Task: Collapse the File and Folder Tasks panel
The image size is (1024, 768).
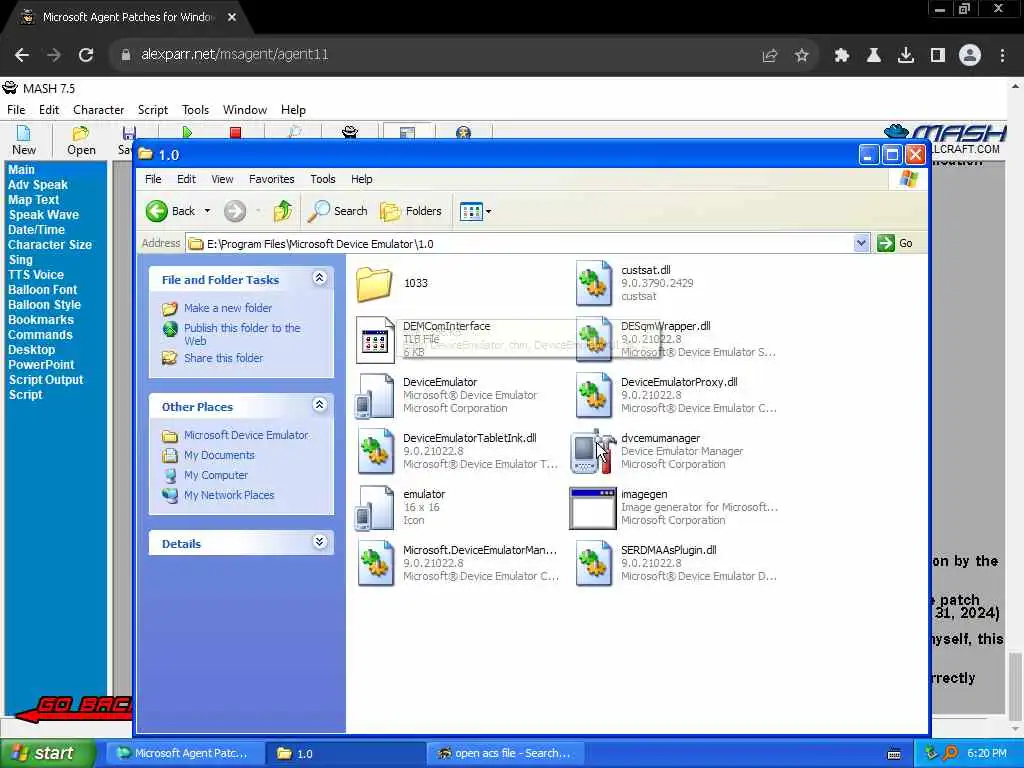Action: pos(319,278)
